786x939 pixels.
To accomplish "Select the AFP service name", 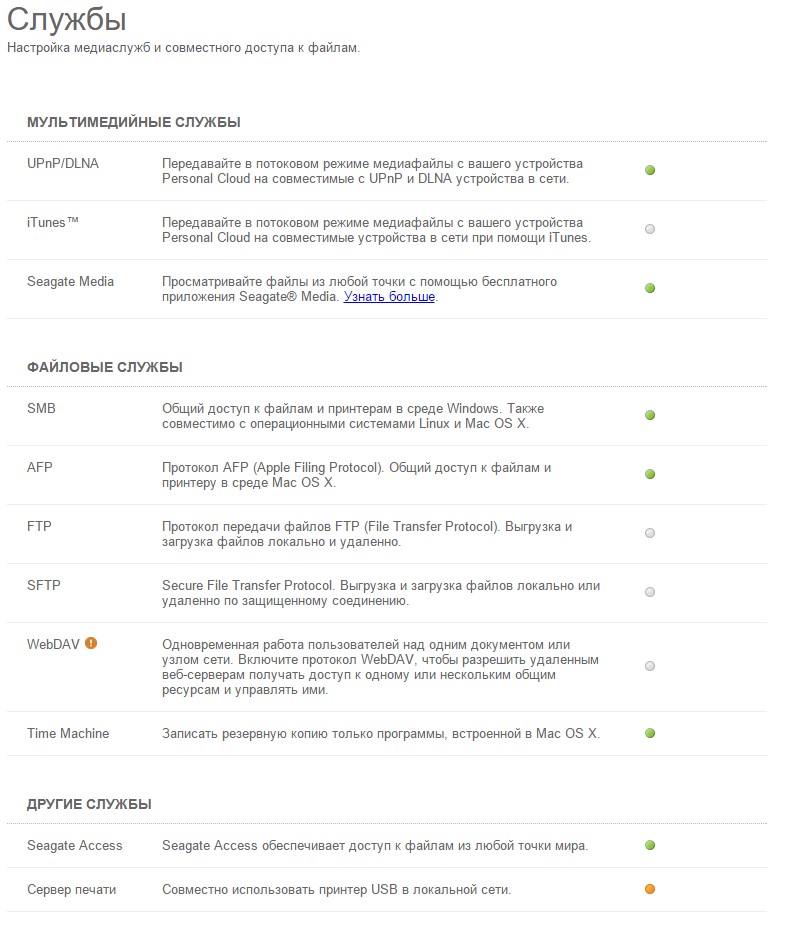I will coord(40,468).
